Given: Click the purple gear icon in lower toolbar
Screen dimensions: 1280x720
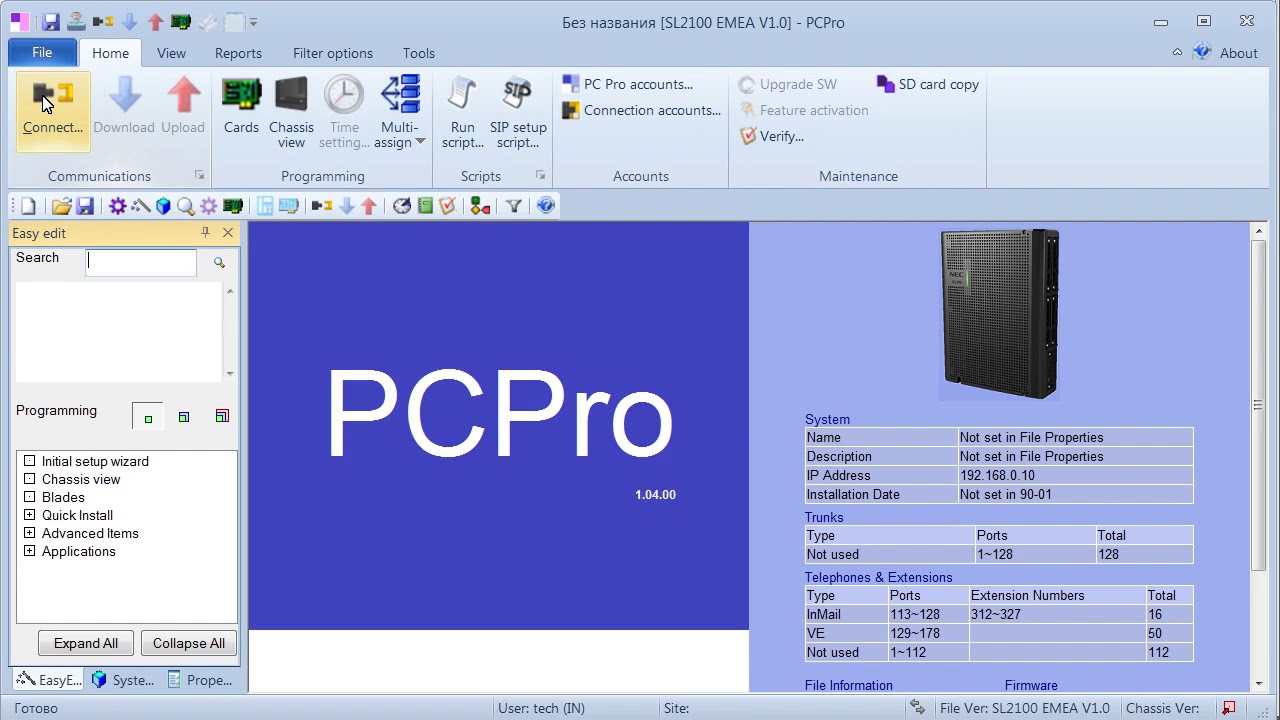Looking at the screenshot, I should (117, 206).
